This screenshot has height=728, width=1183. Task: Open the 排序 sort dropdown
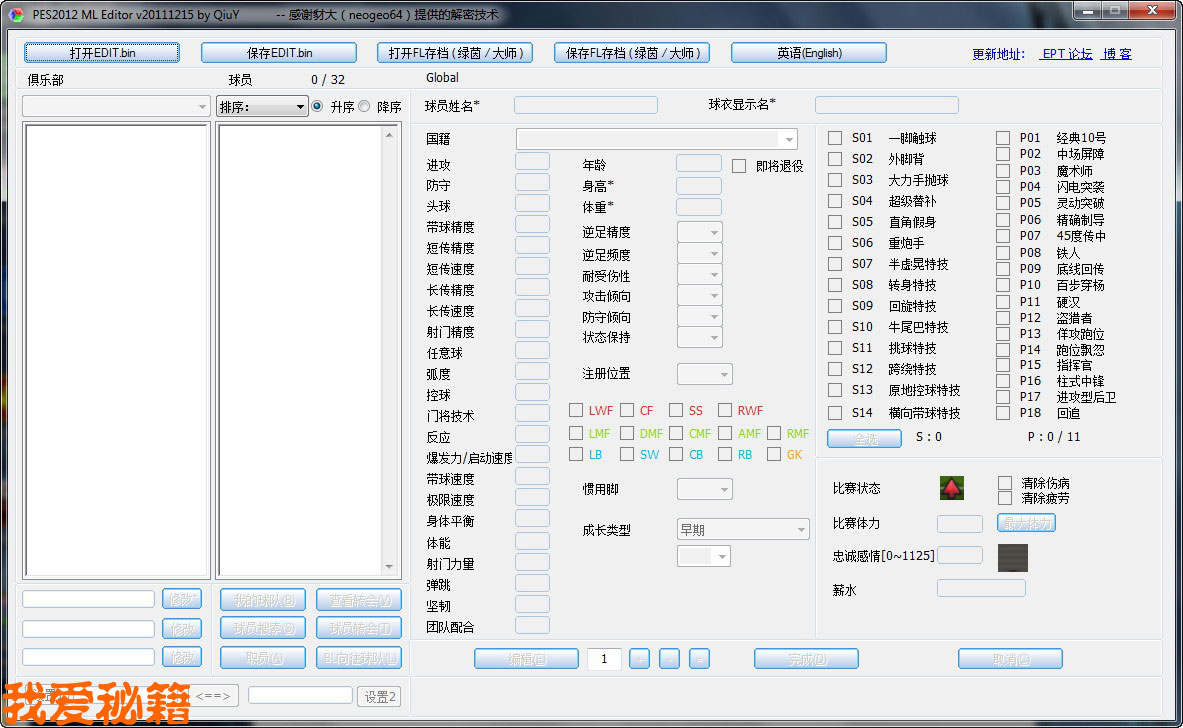coord(262,107)
